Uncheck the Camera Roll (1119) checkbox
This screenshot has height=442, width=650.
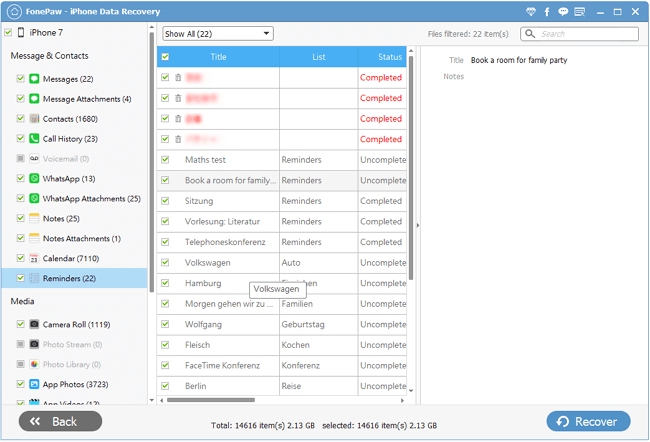tap(20, 324)
